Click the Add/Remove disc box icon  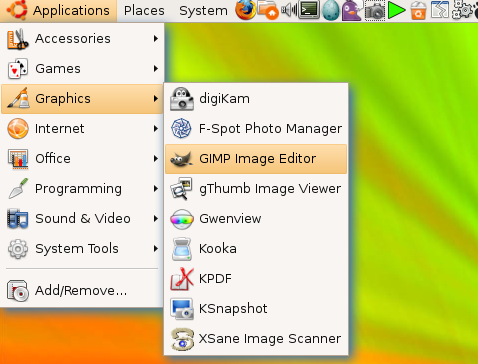click(x=18, y=291)
